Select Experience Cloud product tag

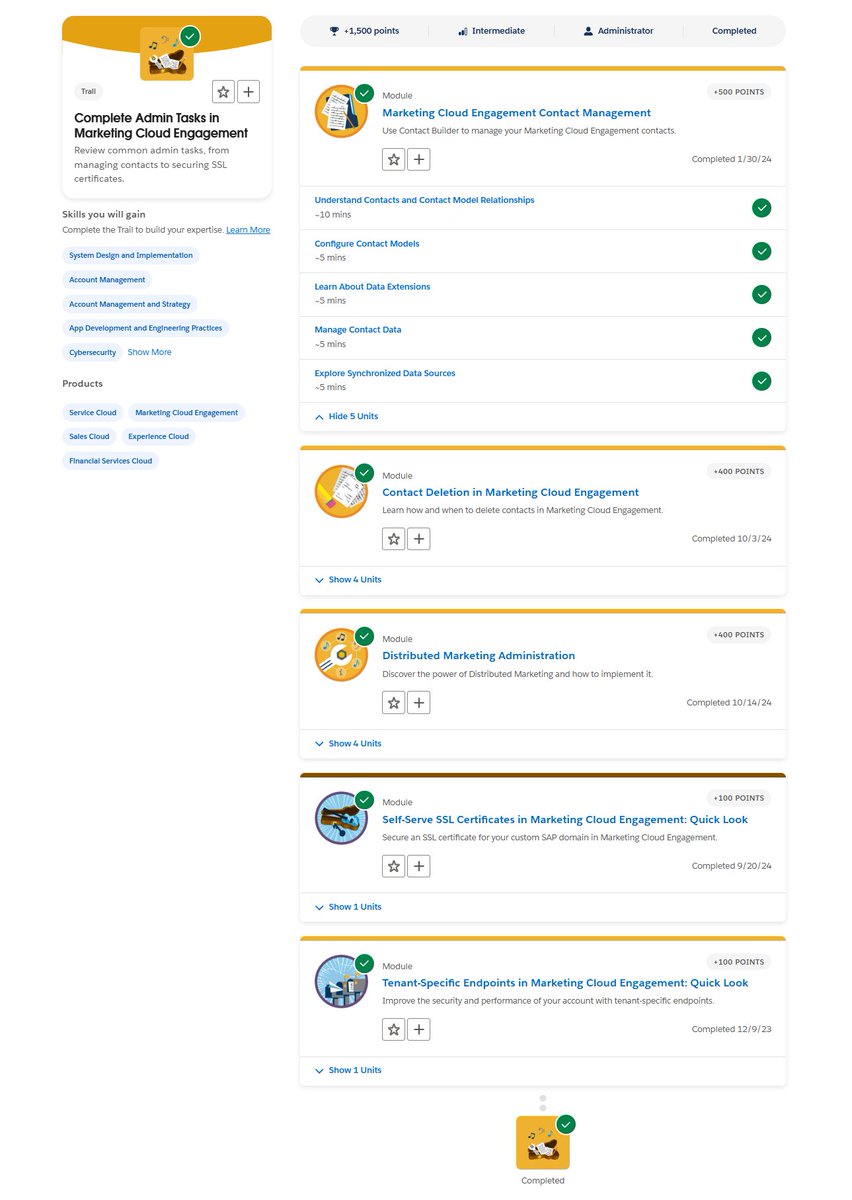click(x=158, y=436)
